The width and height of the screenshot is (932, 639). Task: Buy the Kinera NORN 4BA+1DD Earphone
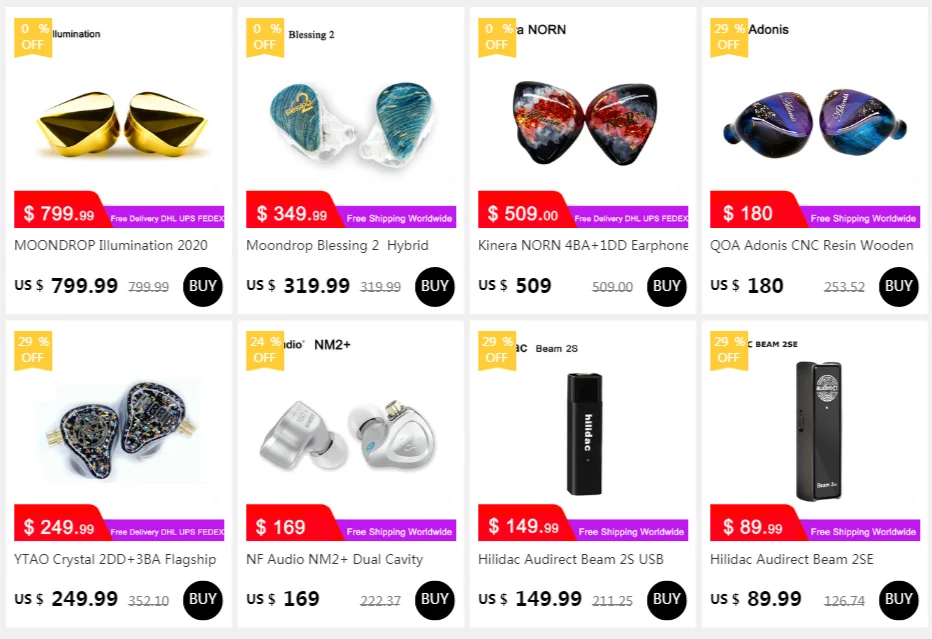pos(667,286)
